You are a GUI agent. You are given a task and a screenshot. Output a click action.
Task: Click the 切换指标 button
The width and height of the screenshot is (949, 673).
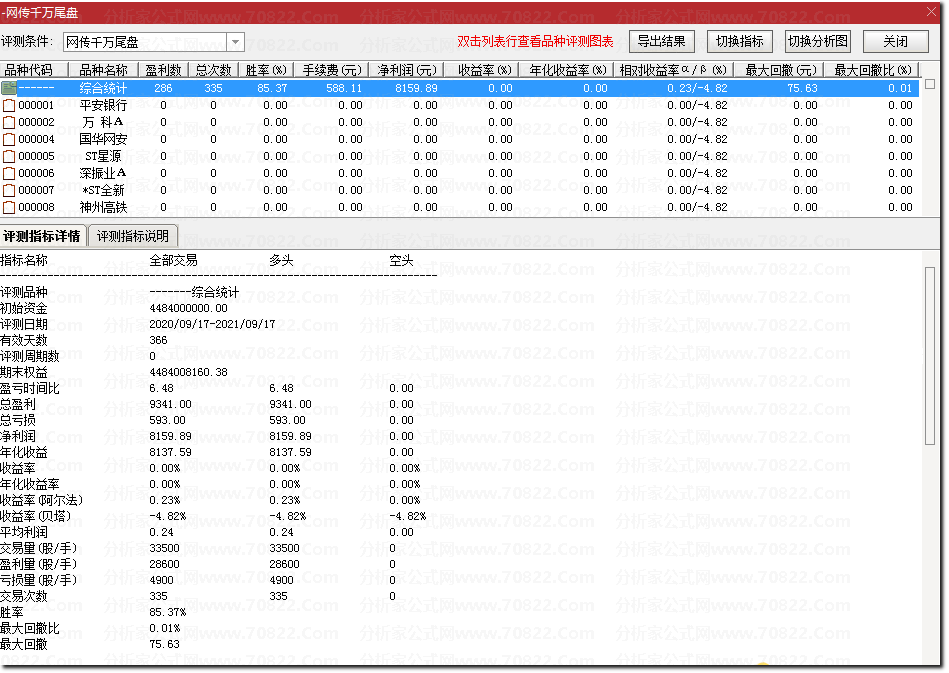coord(740,41)
